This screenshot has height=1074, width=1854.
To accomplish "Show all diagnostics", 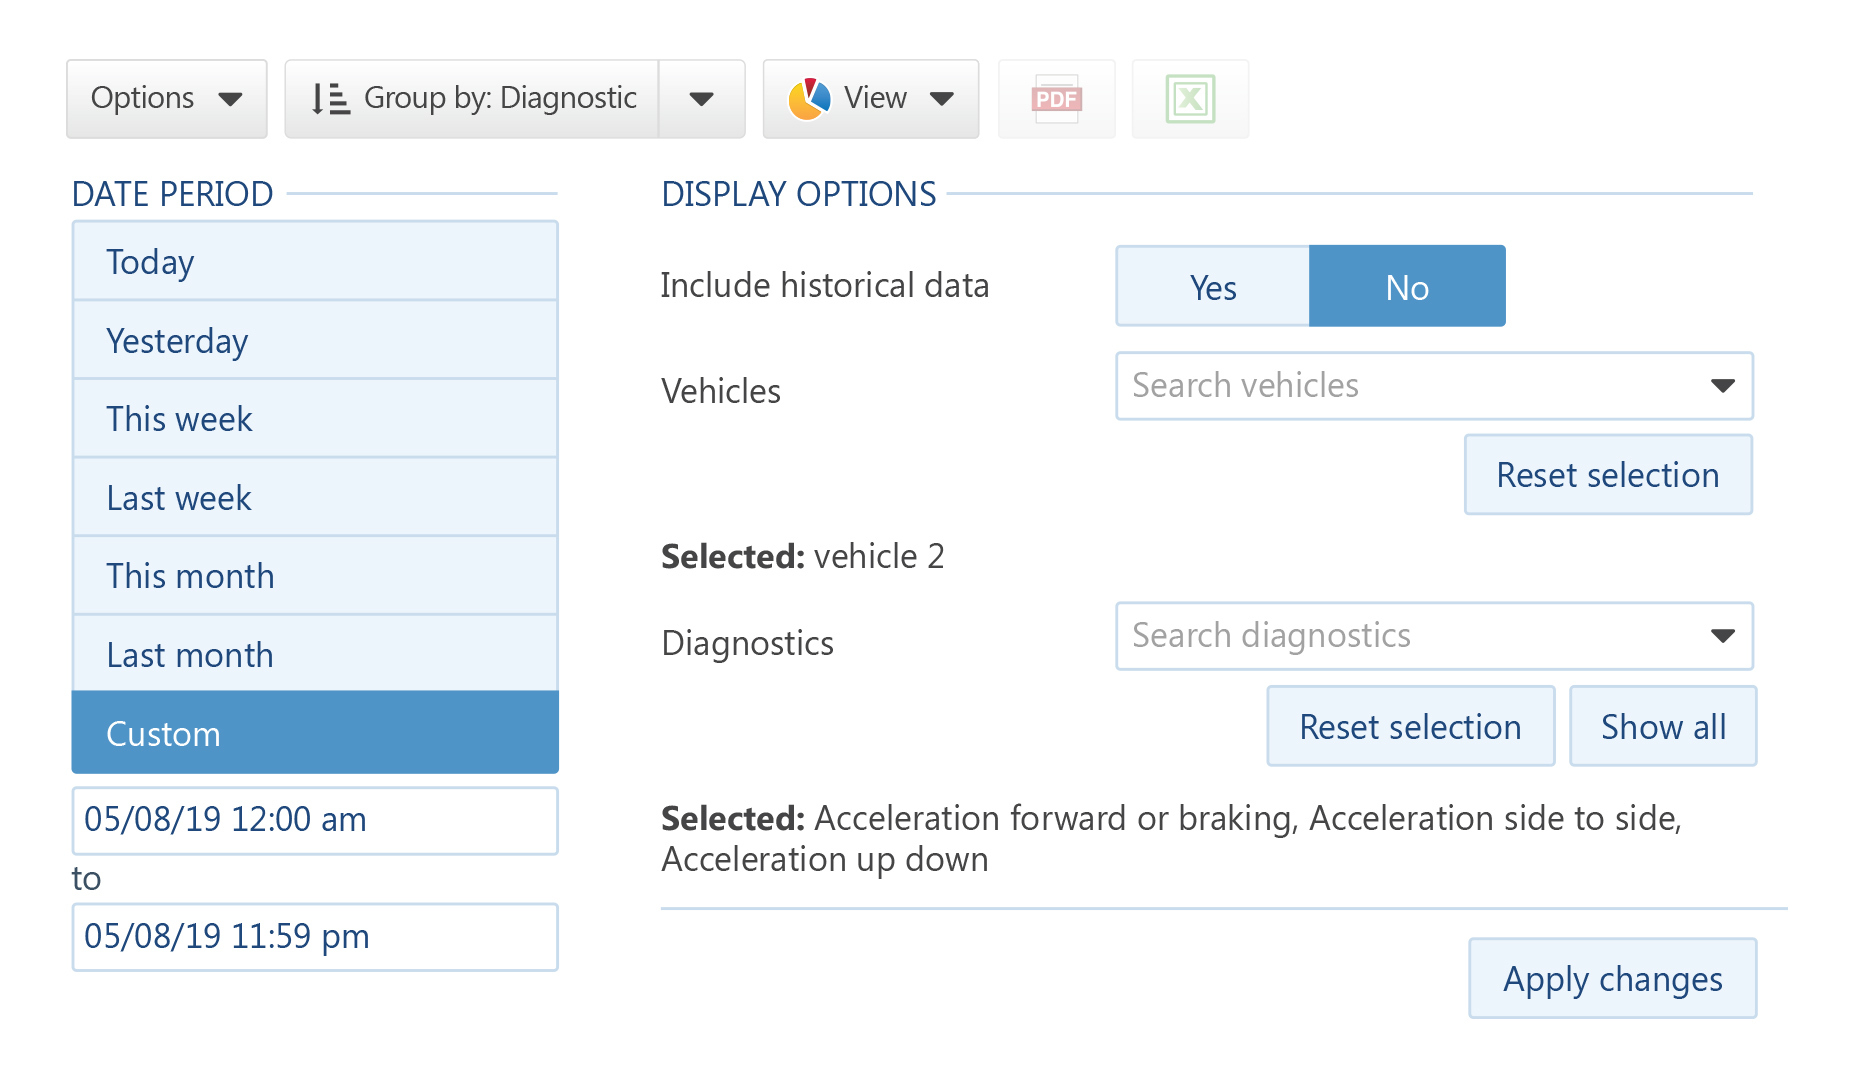I will click(x=1662, y=726).
